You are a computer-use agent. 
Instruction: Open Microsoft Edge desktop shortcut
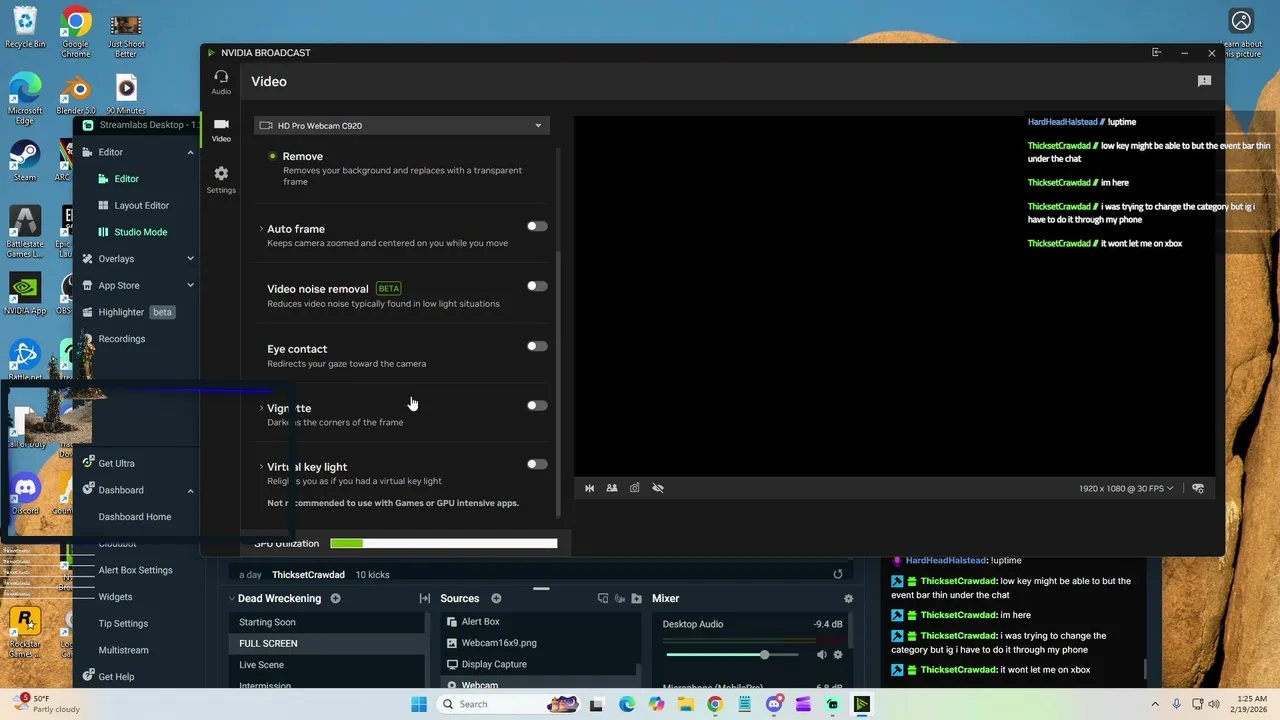(25, 98)
